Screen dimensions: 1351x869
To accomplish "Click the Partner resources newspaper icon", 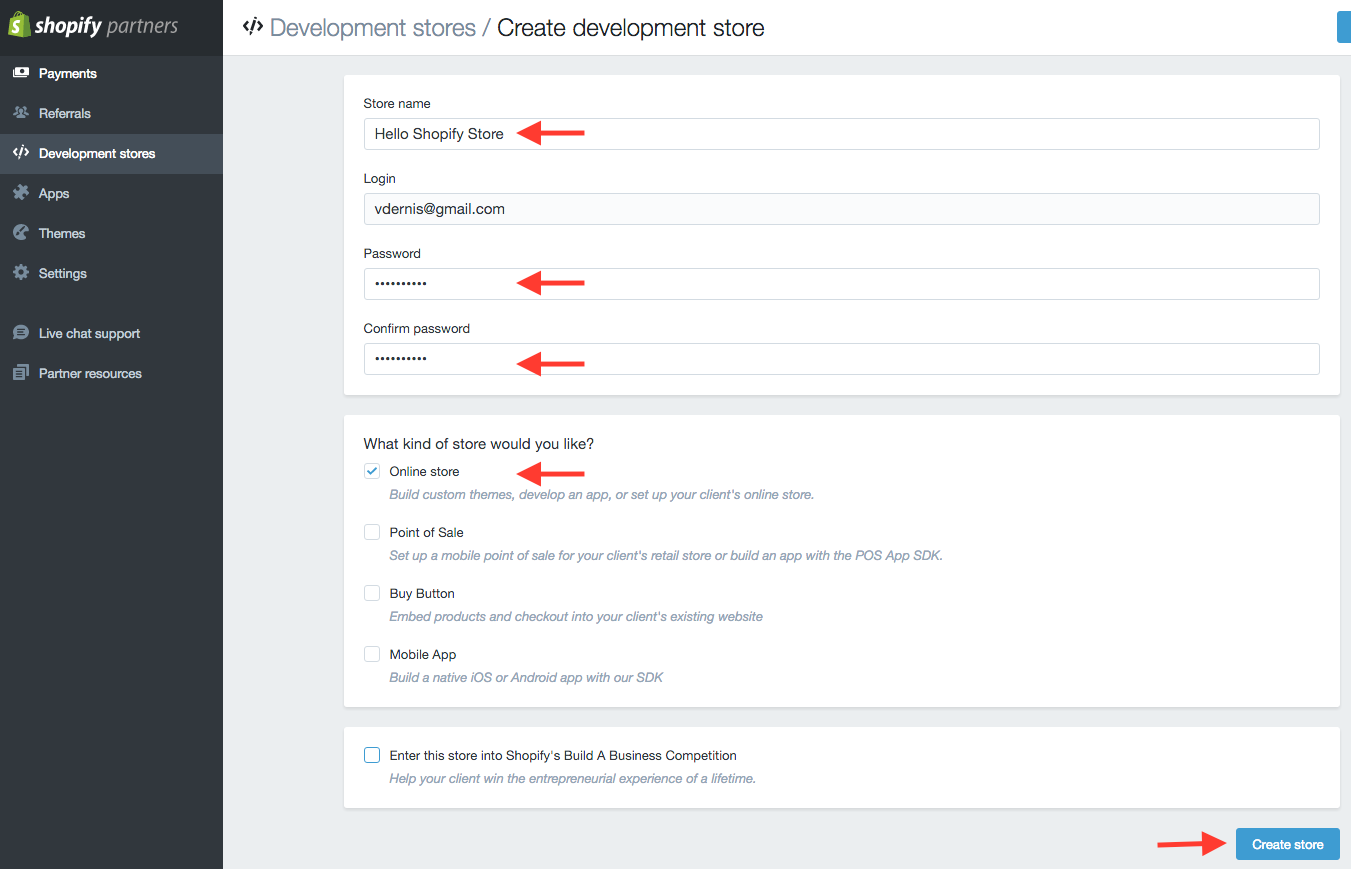I will [20, 373].
